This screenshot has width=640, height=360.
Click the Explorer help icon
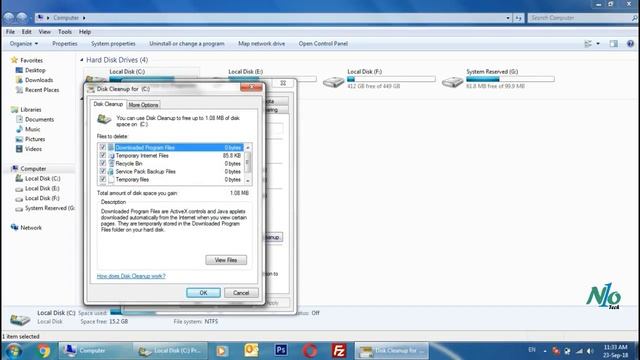tap(630, 44)
